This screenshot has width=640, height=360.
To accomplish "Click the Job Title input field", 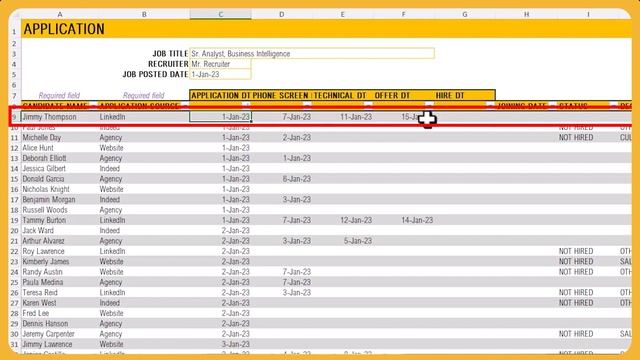I will pos(312,53).
